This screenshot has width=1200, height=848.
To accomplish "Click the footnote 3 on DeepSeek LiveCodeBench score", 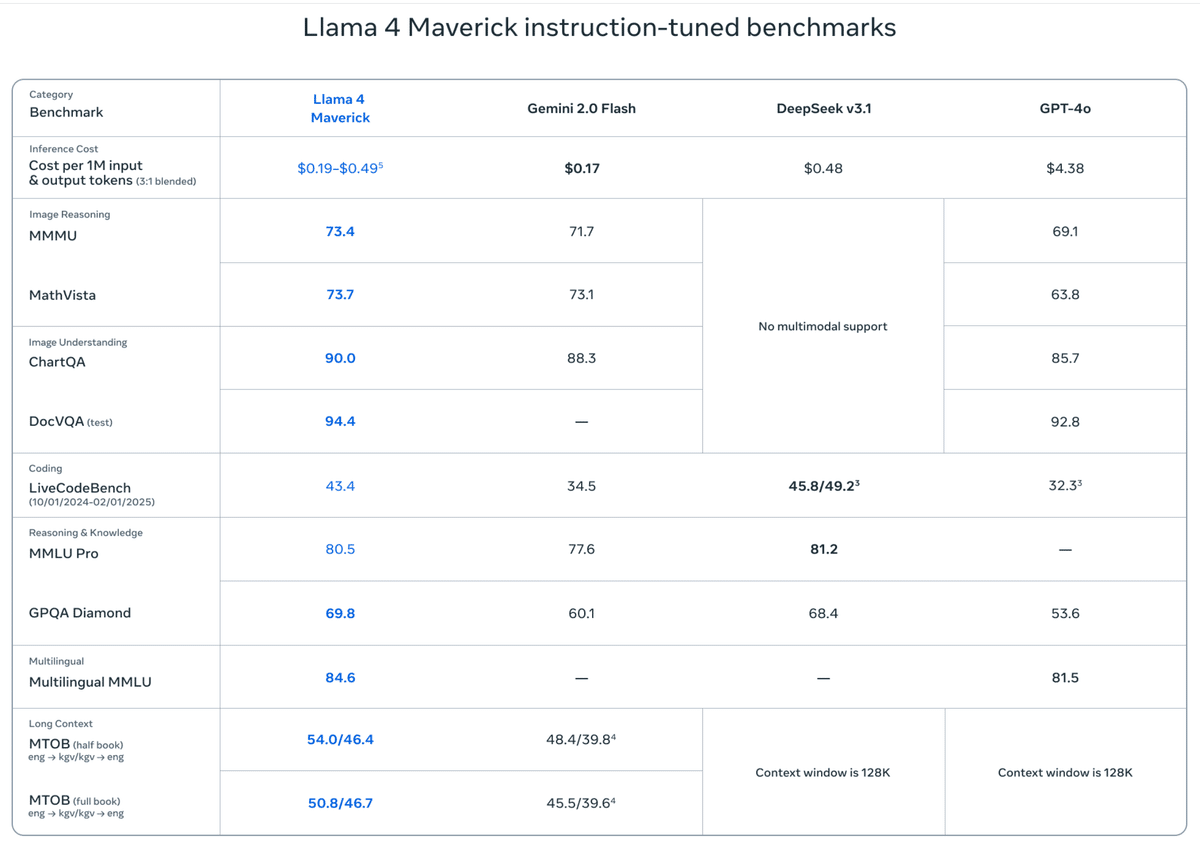I will pyautogui.click(x=856, y=482).
